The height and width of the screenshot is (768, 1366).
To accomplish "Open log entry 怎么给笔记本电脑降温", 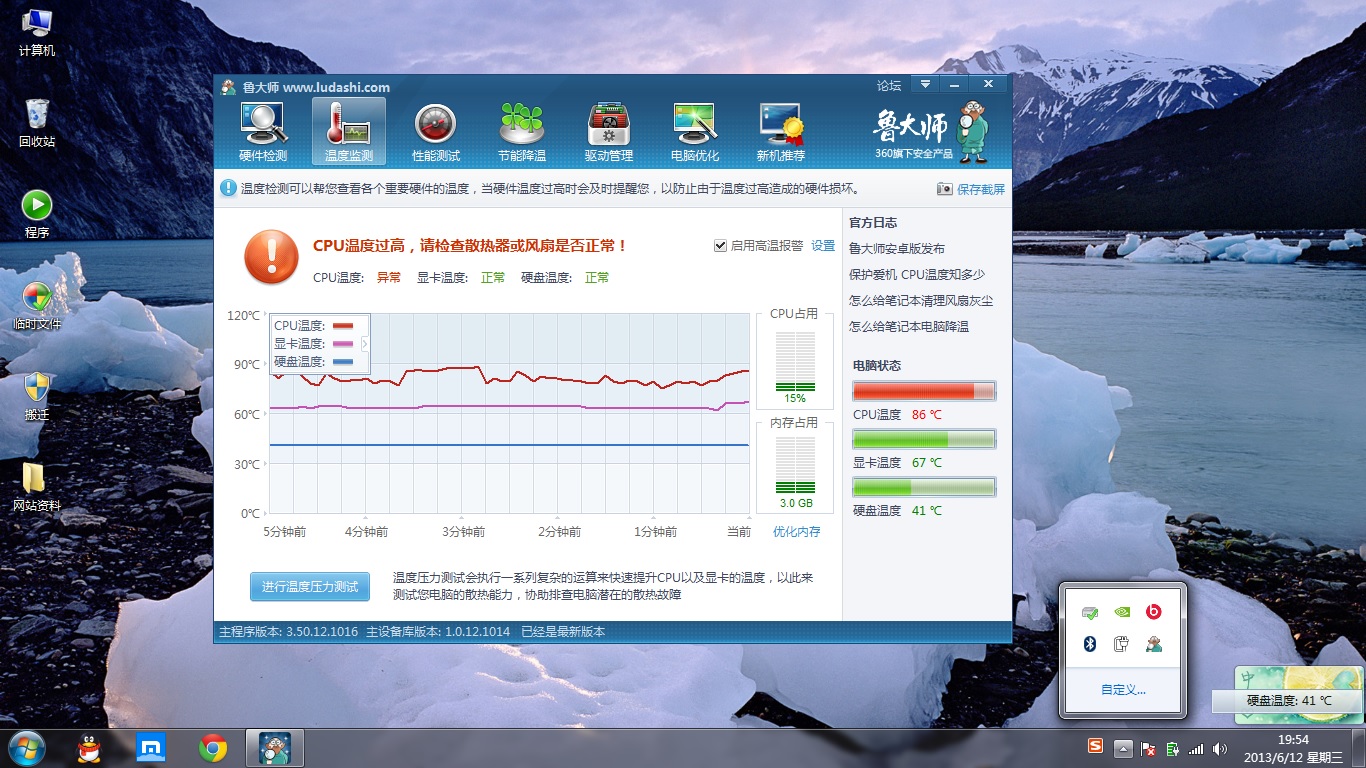I will click(909, 326).
